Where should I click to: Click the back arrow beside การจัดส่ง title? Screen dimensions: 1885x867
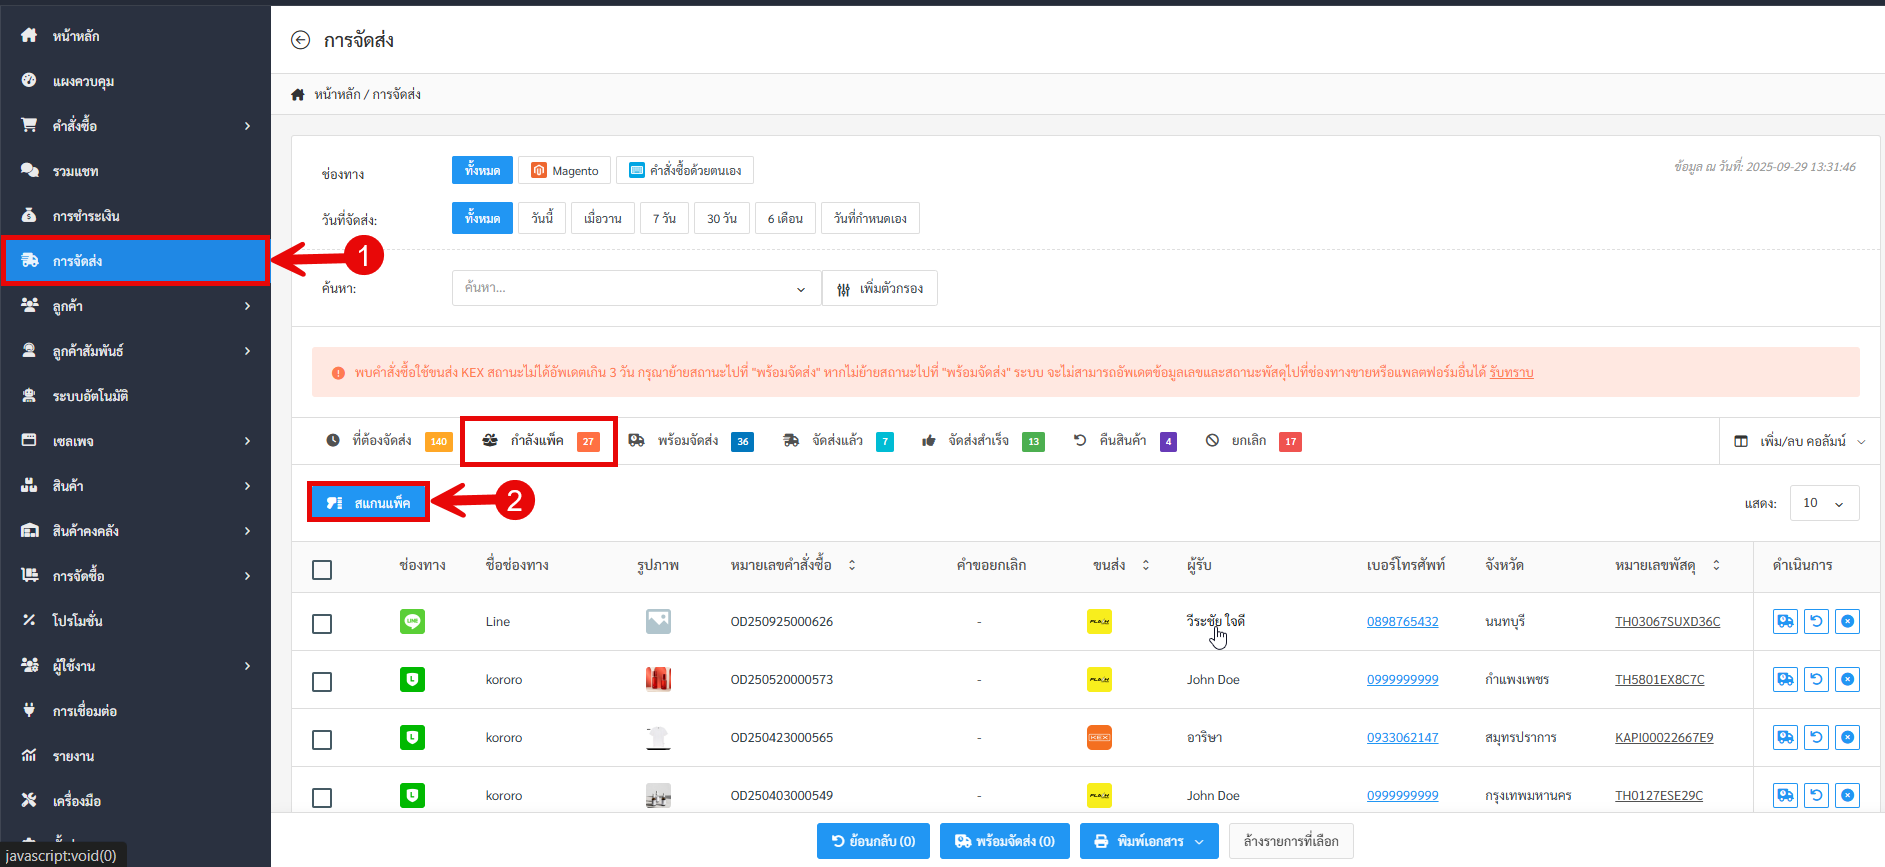coord(300,40)
